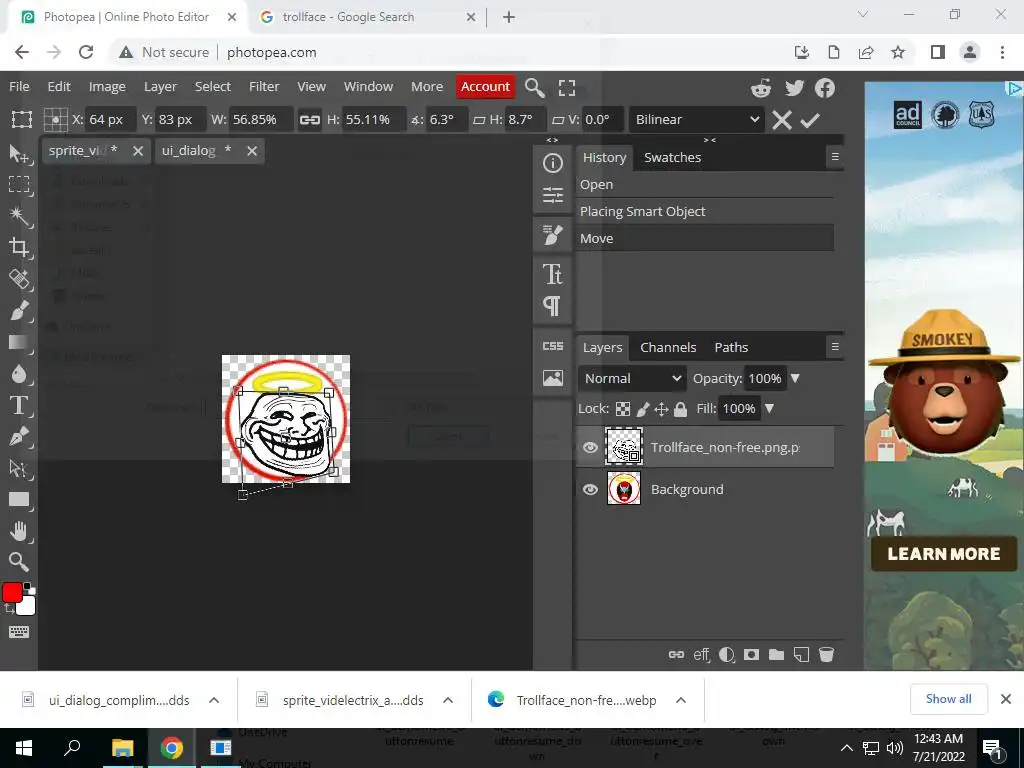
Task: Open the Filter menu
Action: tap(264, 86)
